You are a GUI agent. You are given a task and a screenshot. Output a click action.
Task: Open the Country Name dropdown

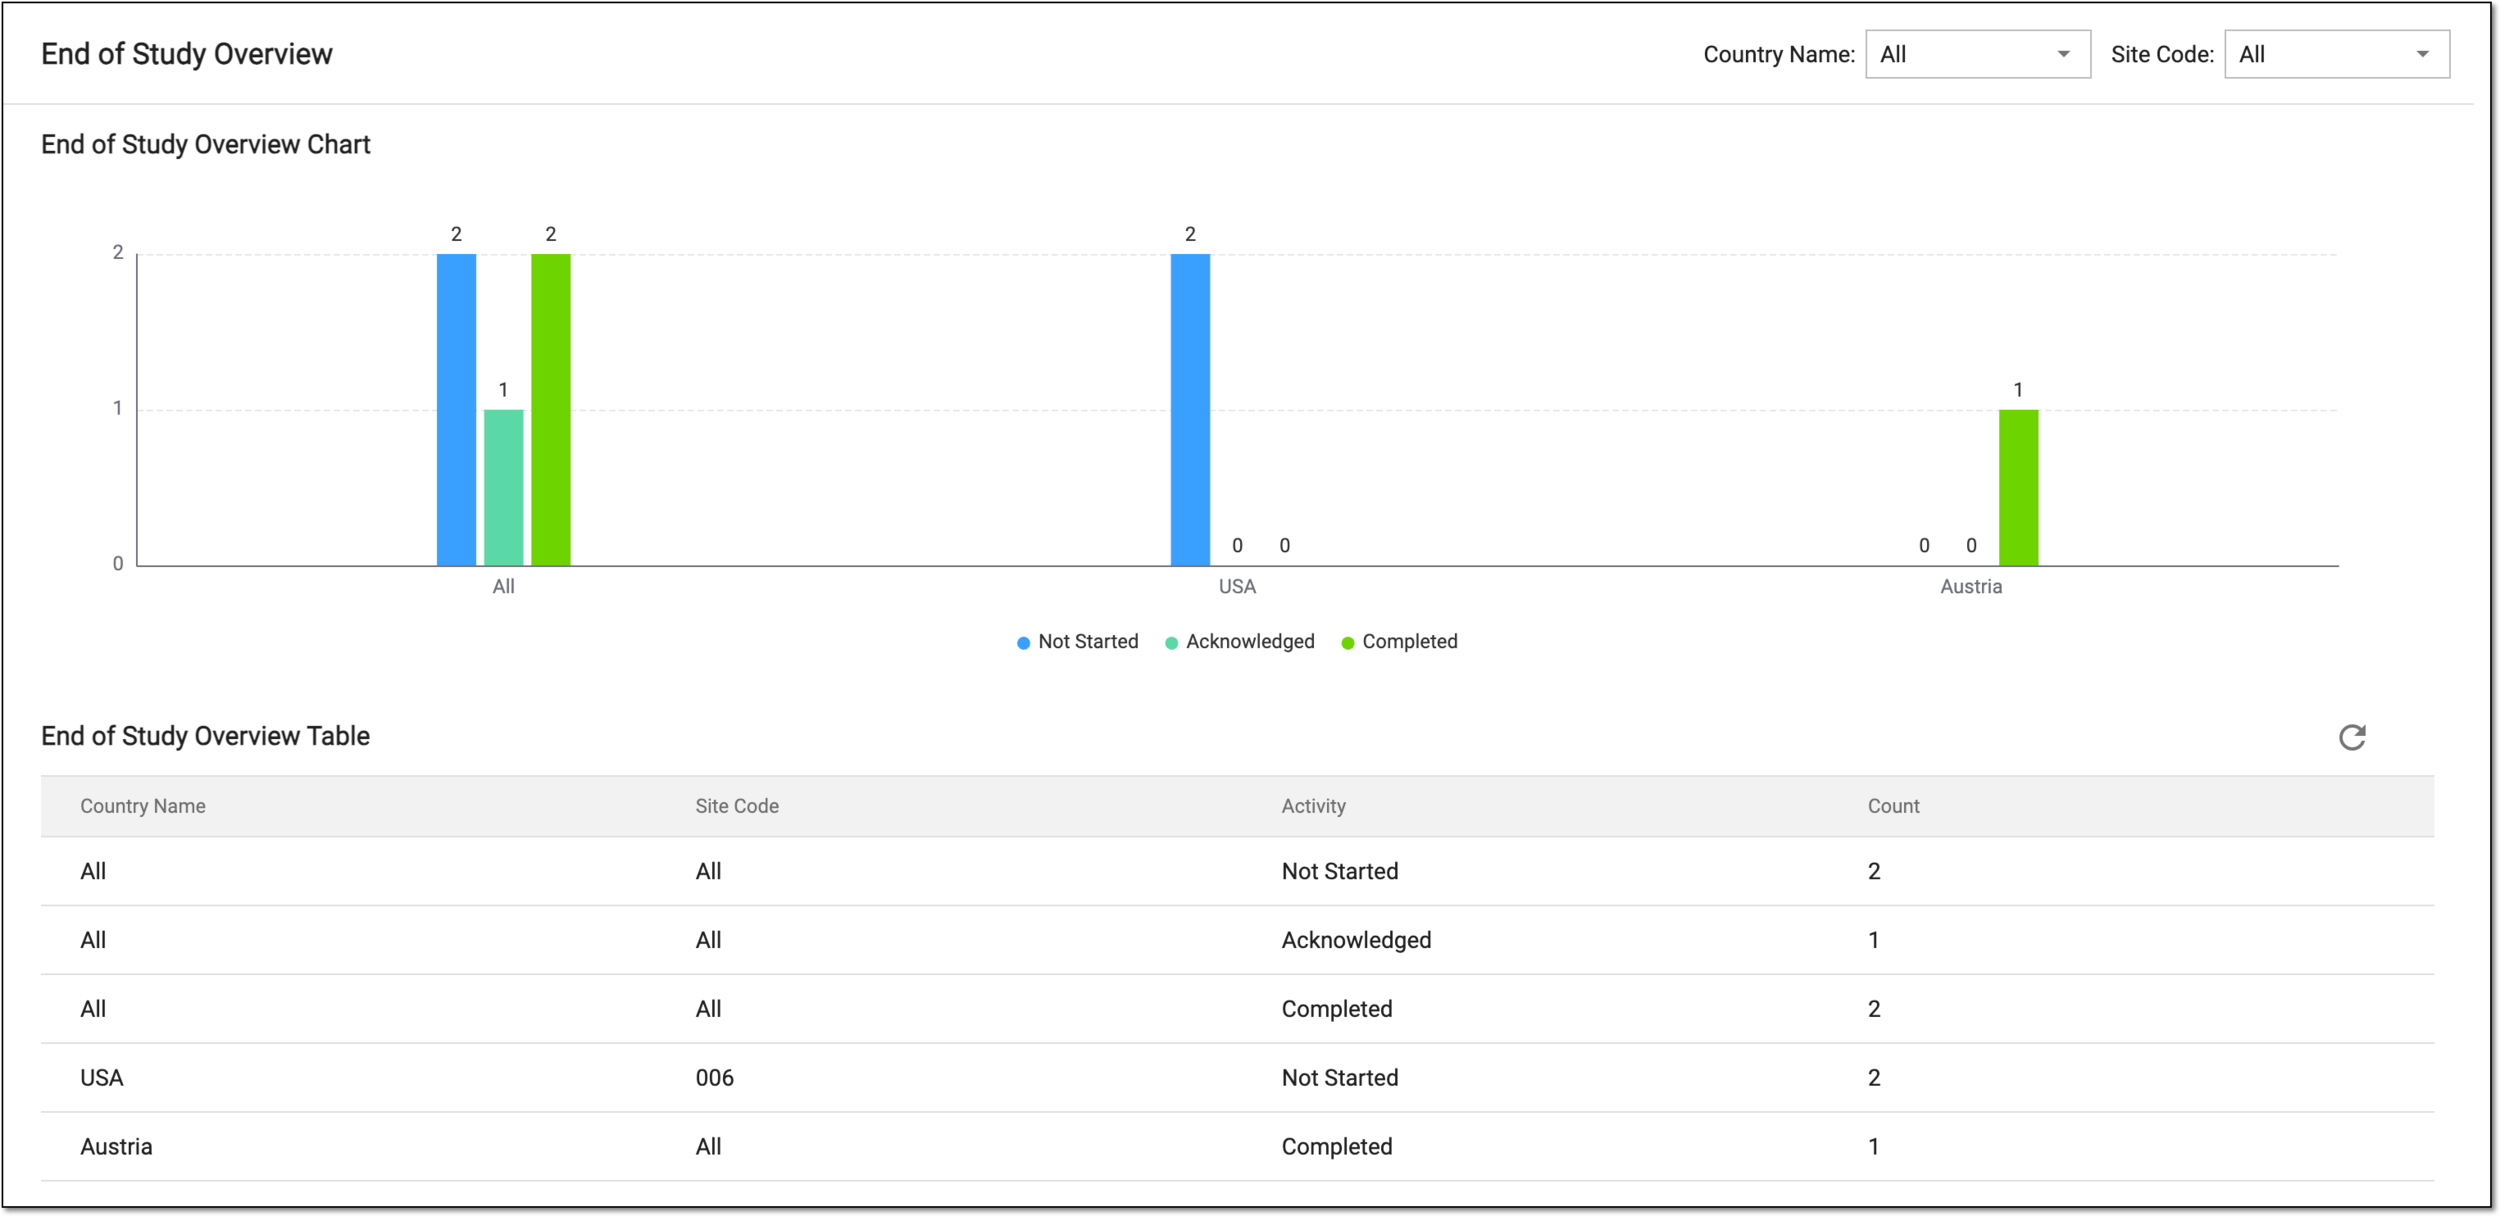pos(1977,54)
